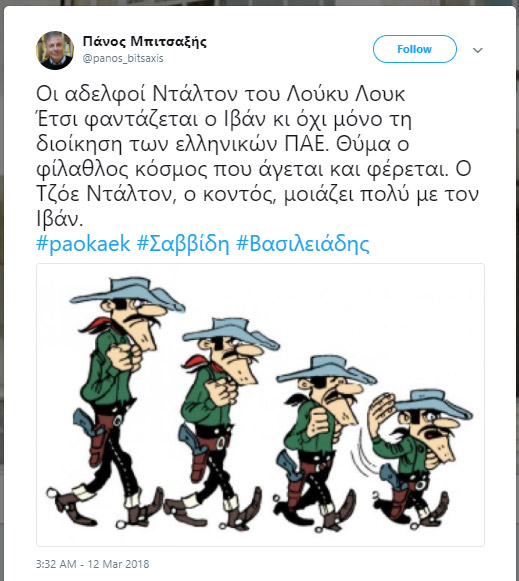Viewport: 519px width, 581px height.
Task: Click the tallest Dalton brother in image
Action: coord(115,402)
